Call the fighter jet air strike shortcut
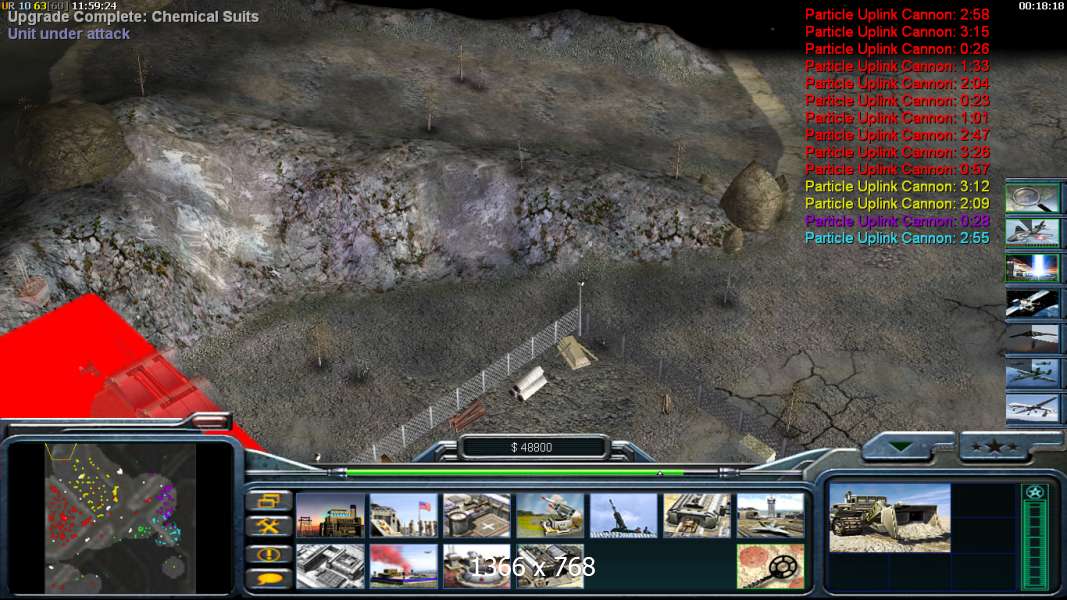Viewport: 1067px width, 600px height. [x=1032, y=233]
